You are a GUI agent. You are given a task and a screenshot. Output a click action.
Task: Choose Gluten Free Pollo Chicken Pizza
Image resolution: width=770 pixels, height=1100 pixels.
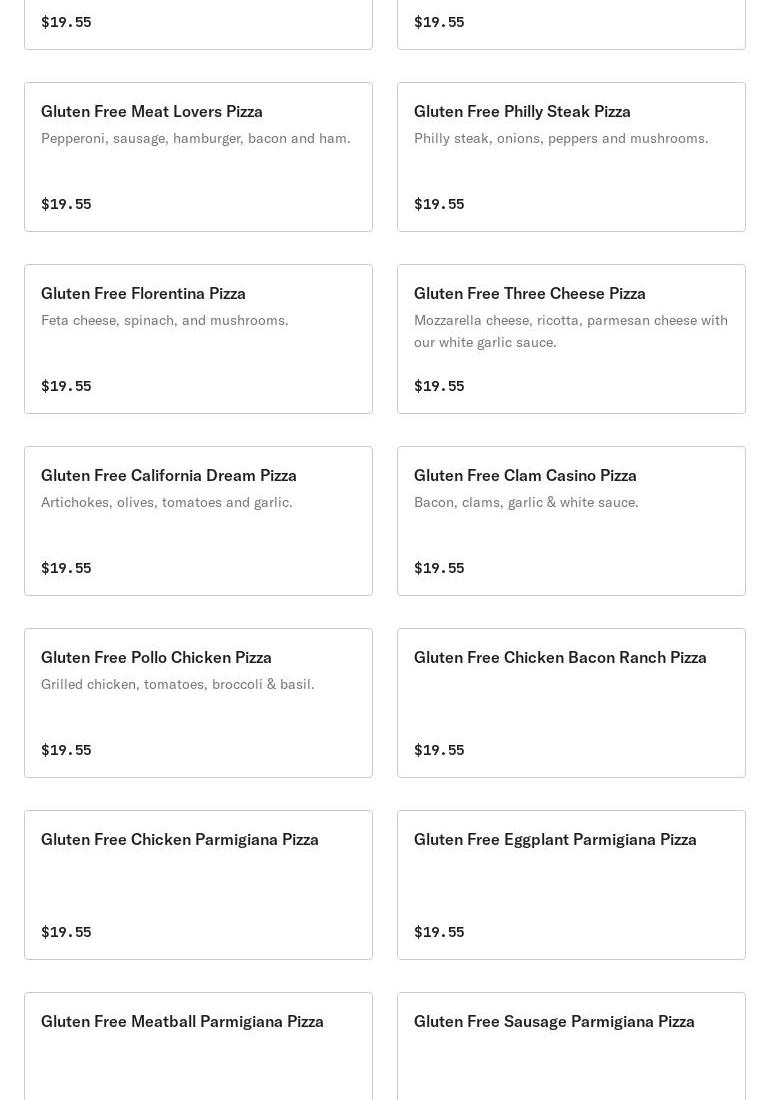pos(198,703)
